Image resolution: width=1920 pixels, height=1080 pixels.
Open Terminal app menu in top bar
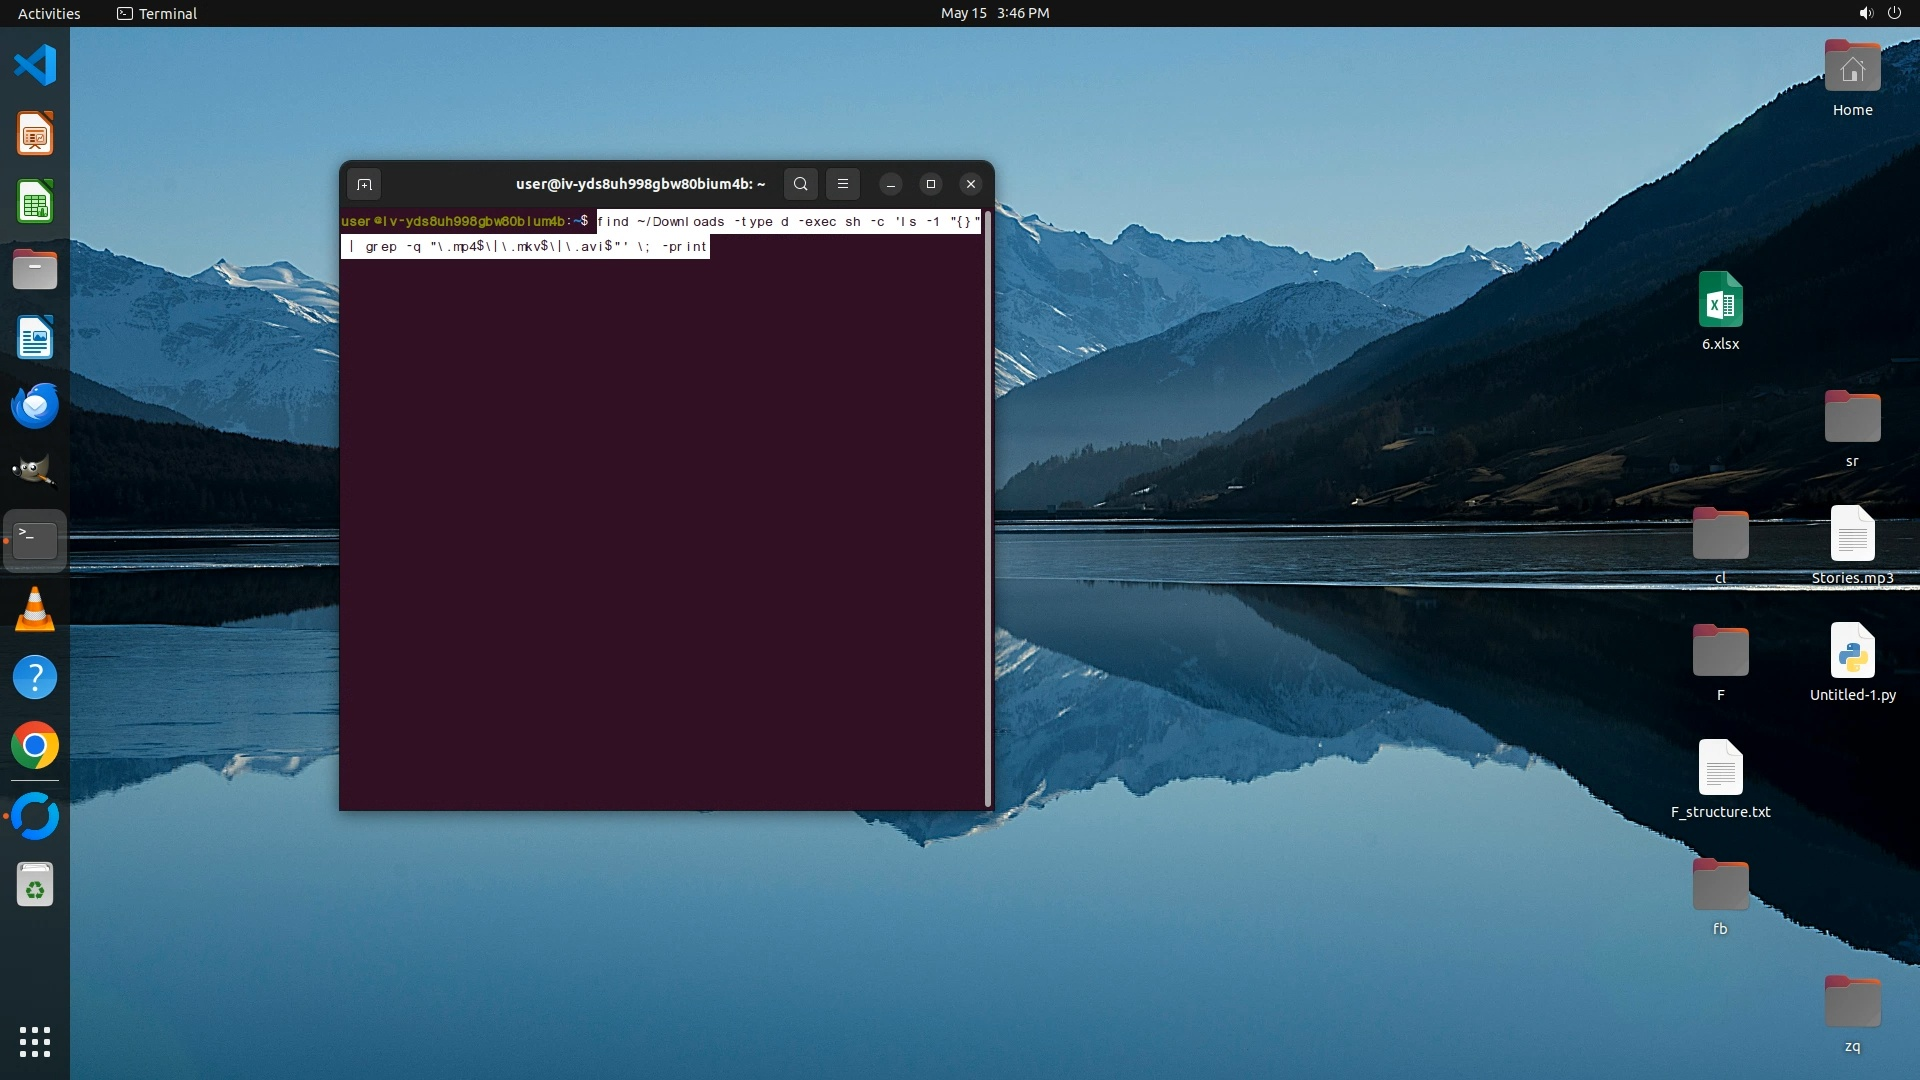pyautogui.click(x=157, y=13)
